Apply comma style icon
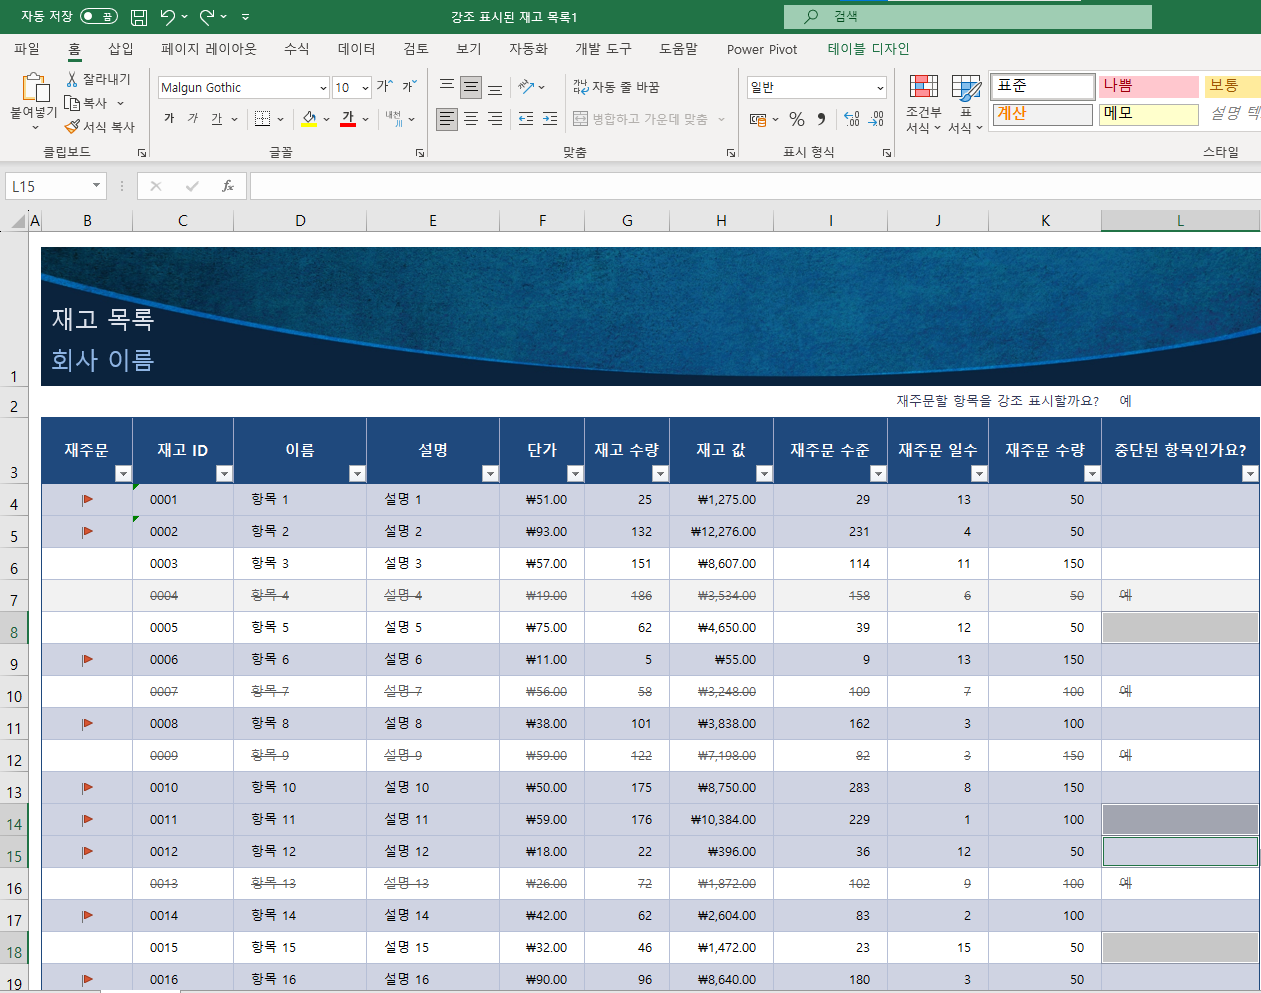 (821, 119)
